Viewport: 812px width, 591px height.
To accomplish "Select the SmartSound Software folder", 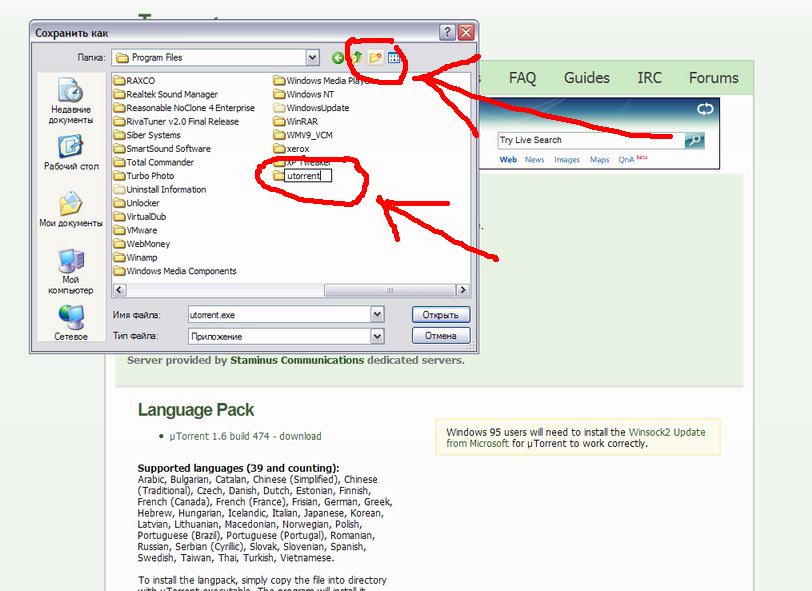I will coord(162,149).
